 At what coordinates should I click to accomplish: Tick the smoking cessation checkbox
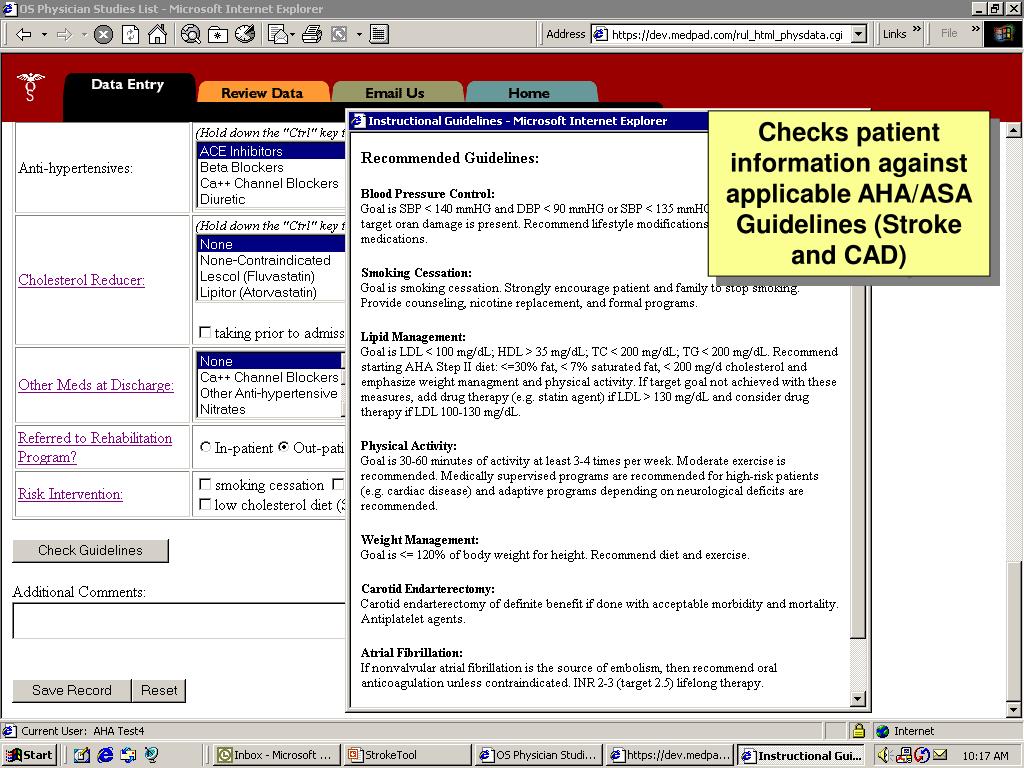205,484
